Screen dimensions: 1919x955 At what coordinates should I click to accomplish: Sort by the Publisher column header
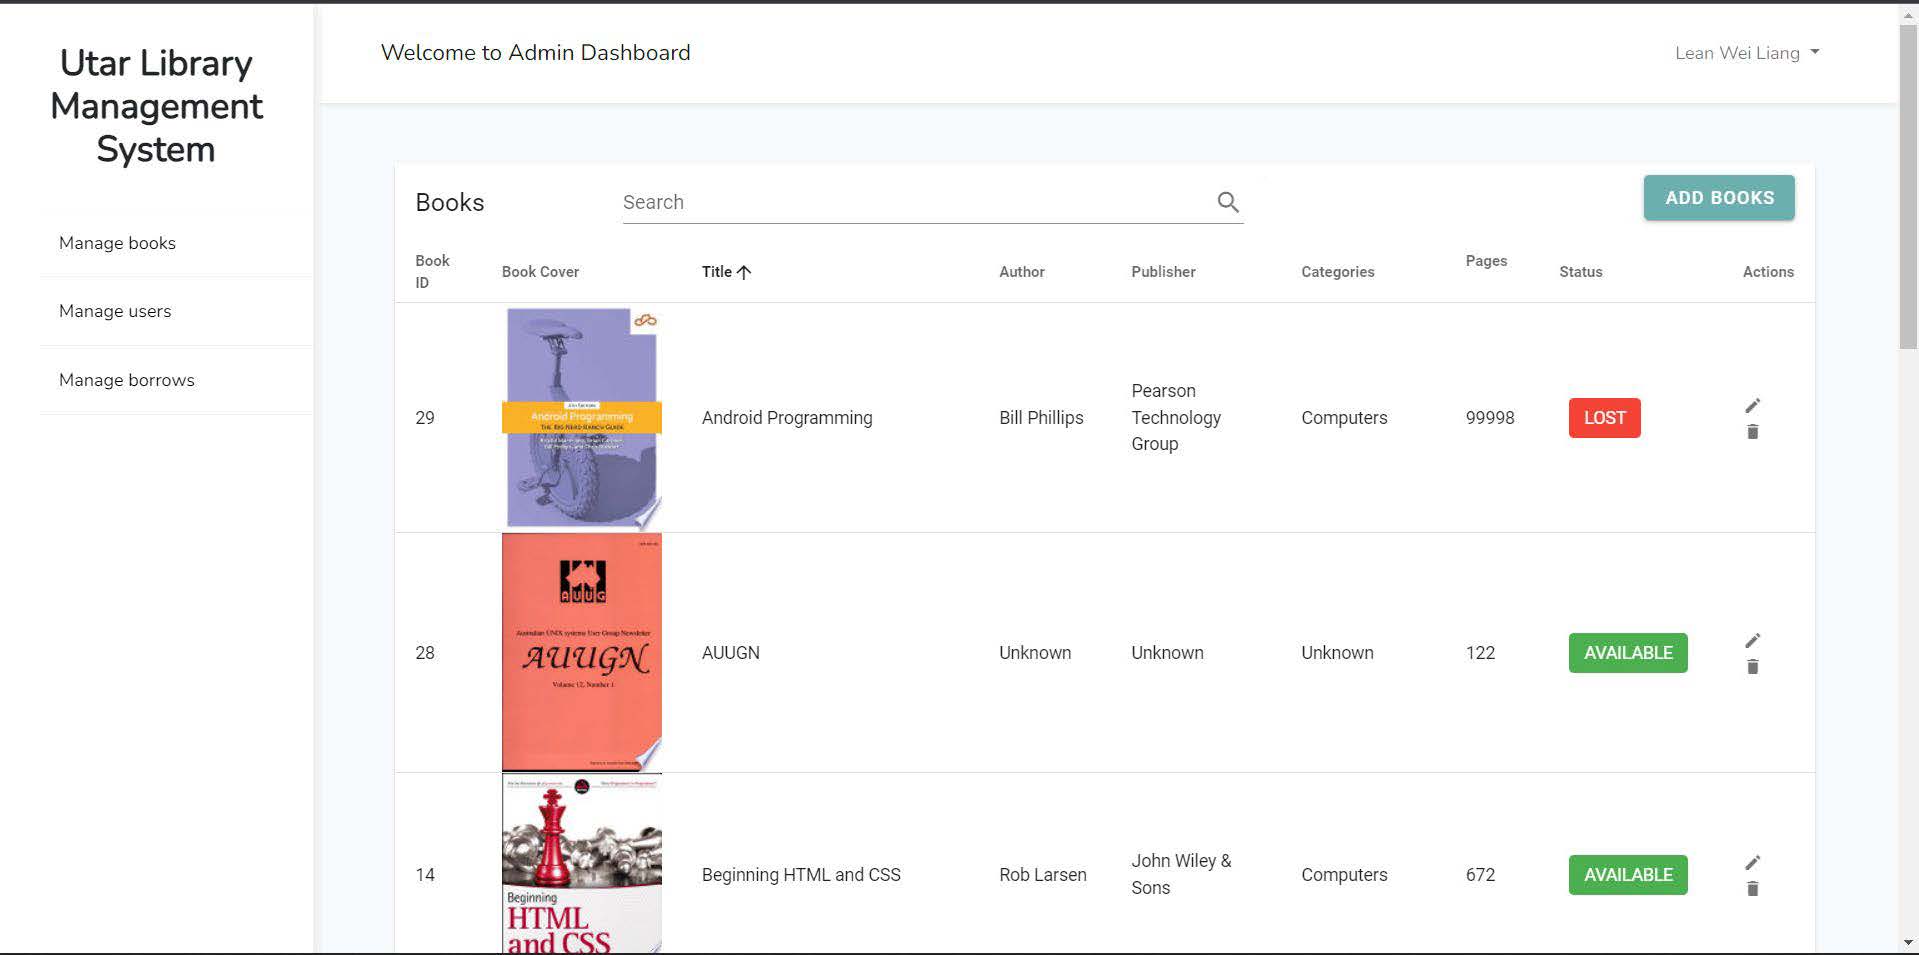click(x=1163, y=272)
